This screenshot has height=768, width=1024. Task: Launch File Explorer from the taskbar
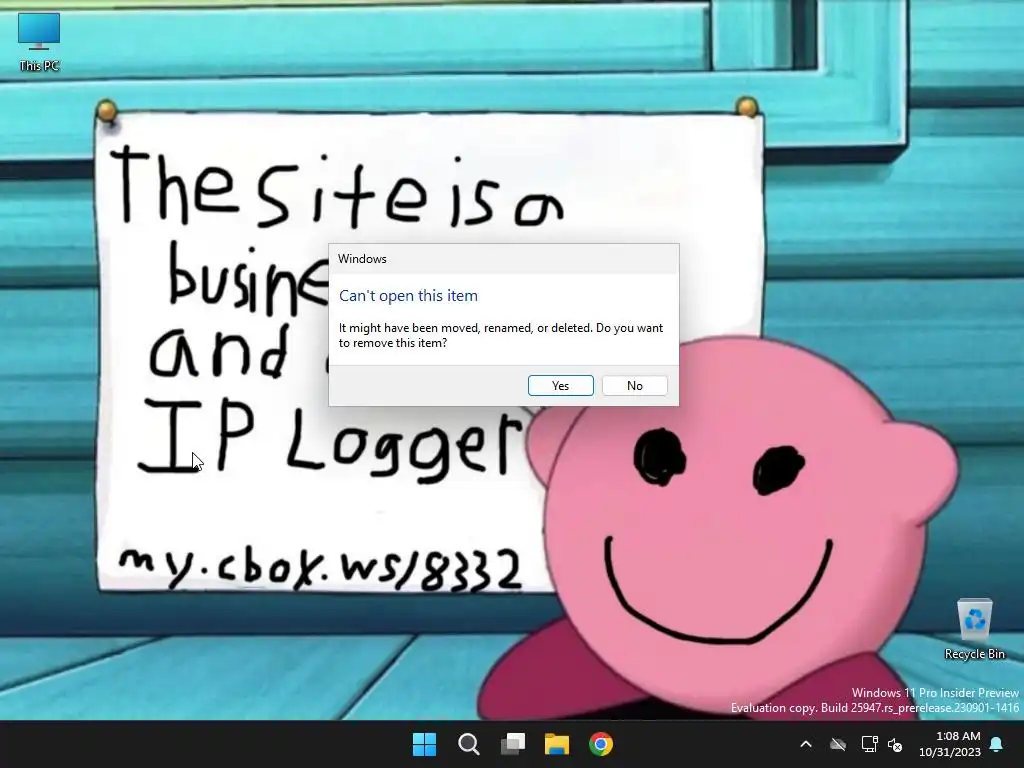tap(557, 744)
